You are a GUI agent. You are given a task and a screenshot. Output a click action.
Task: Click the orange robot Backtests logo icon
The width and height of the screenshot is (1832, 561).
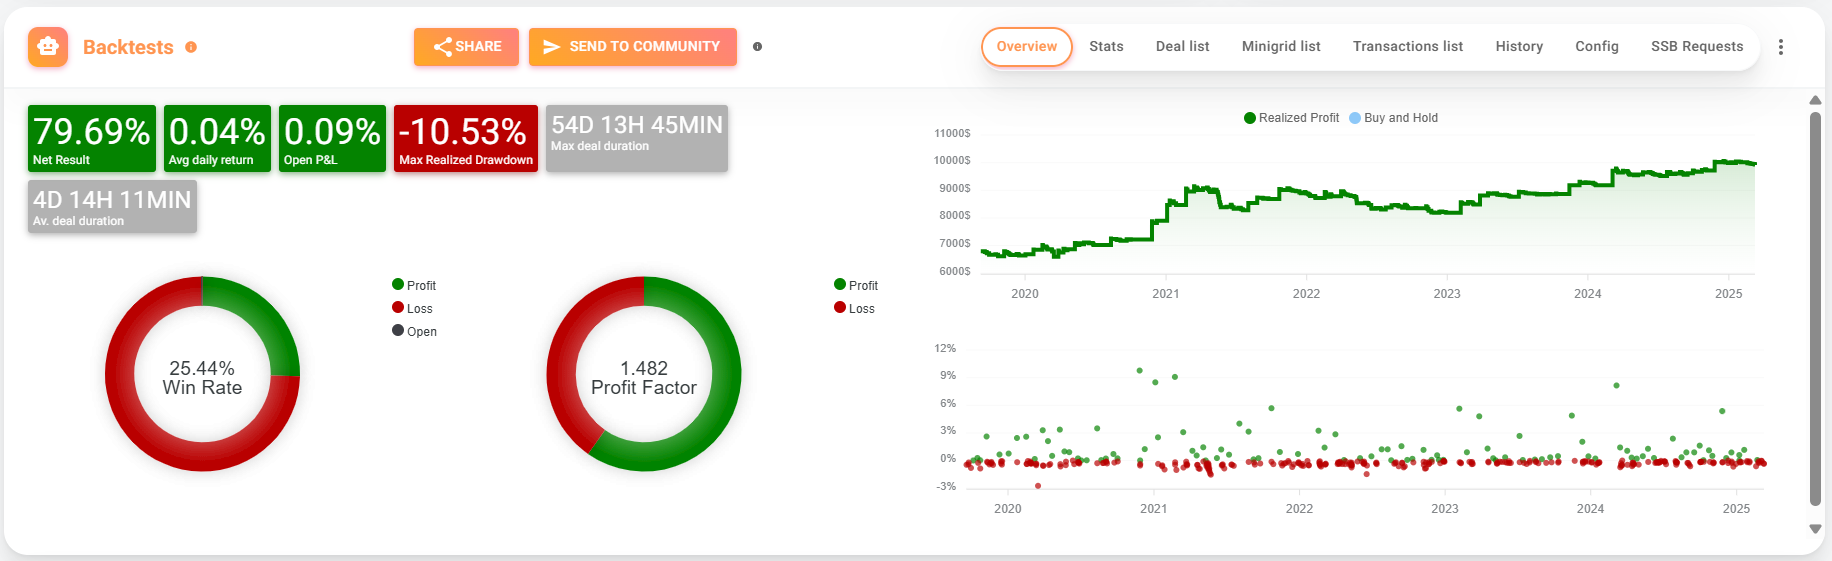[48, 47]
